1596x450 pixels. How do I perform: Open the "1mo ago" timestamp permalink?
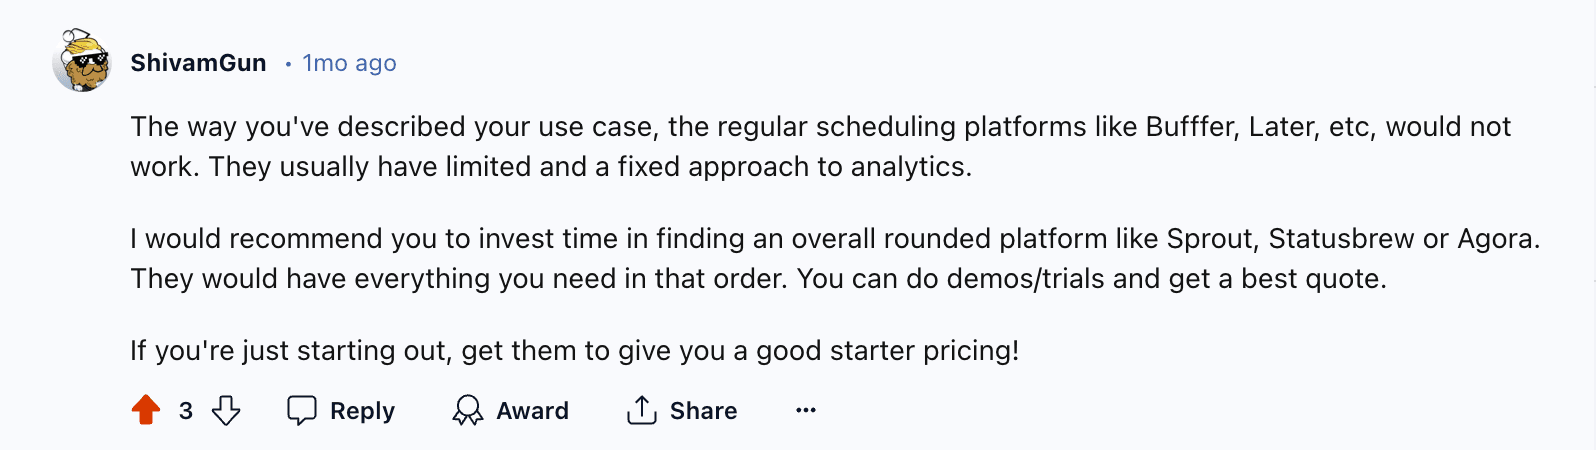coord(349,63)
